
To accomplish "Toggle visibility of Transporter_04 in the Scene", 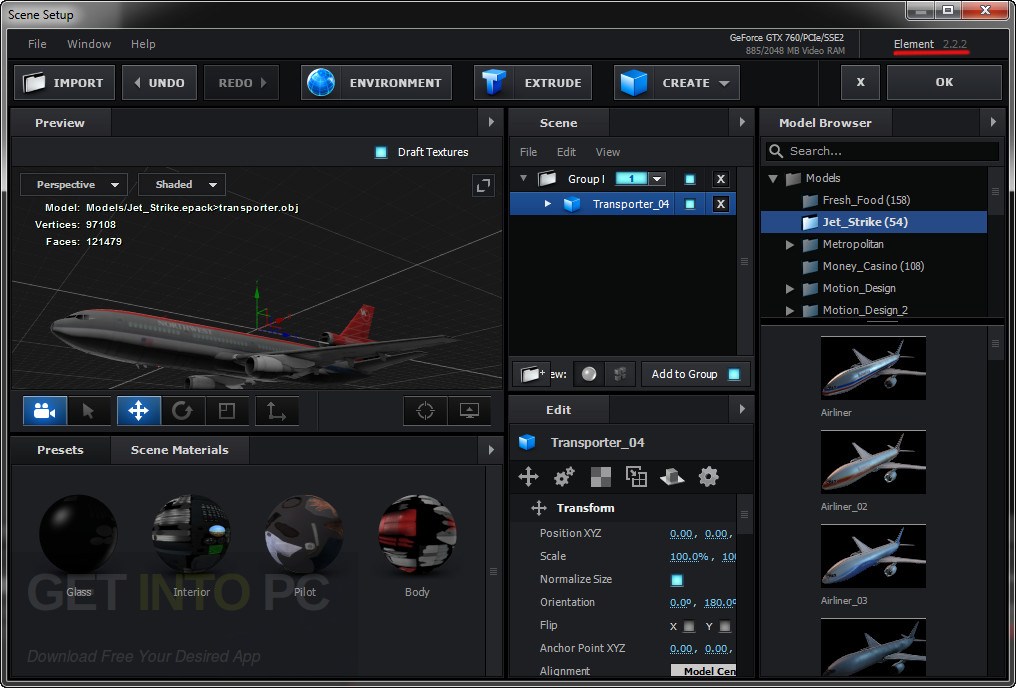I will coord(690,203).
